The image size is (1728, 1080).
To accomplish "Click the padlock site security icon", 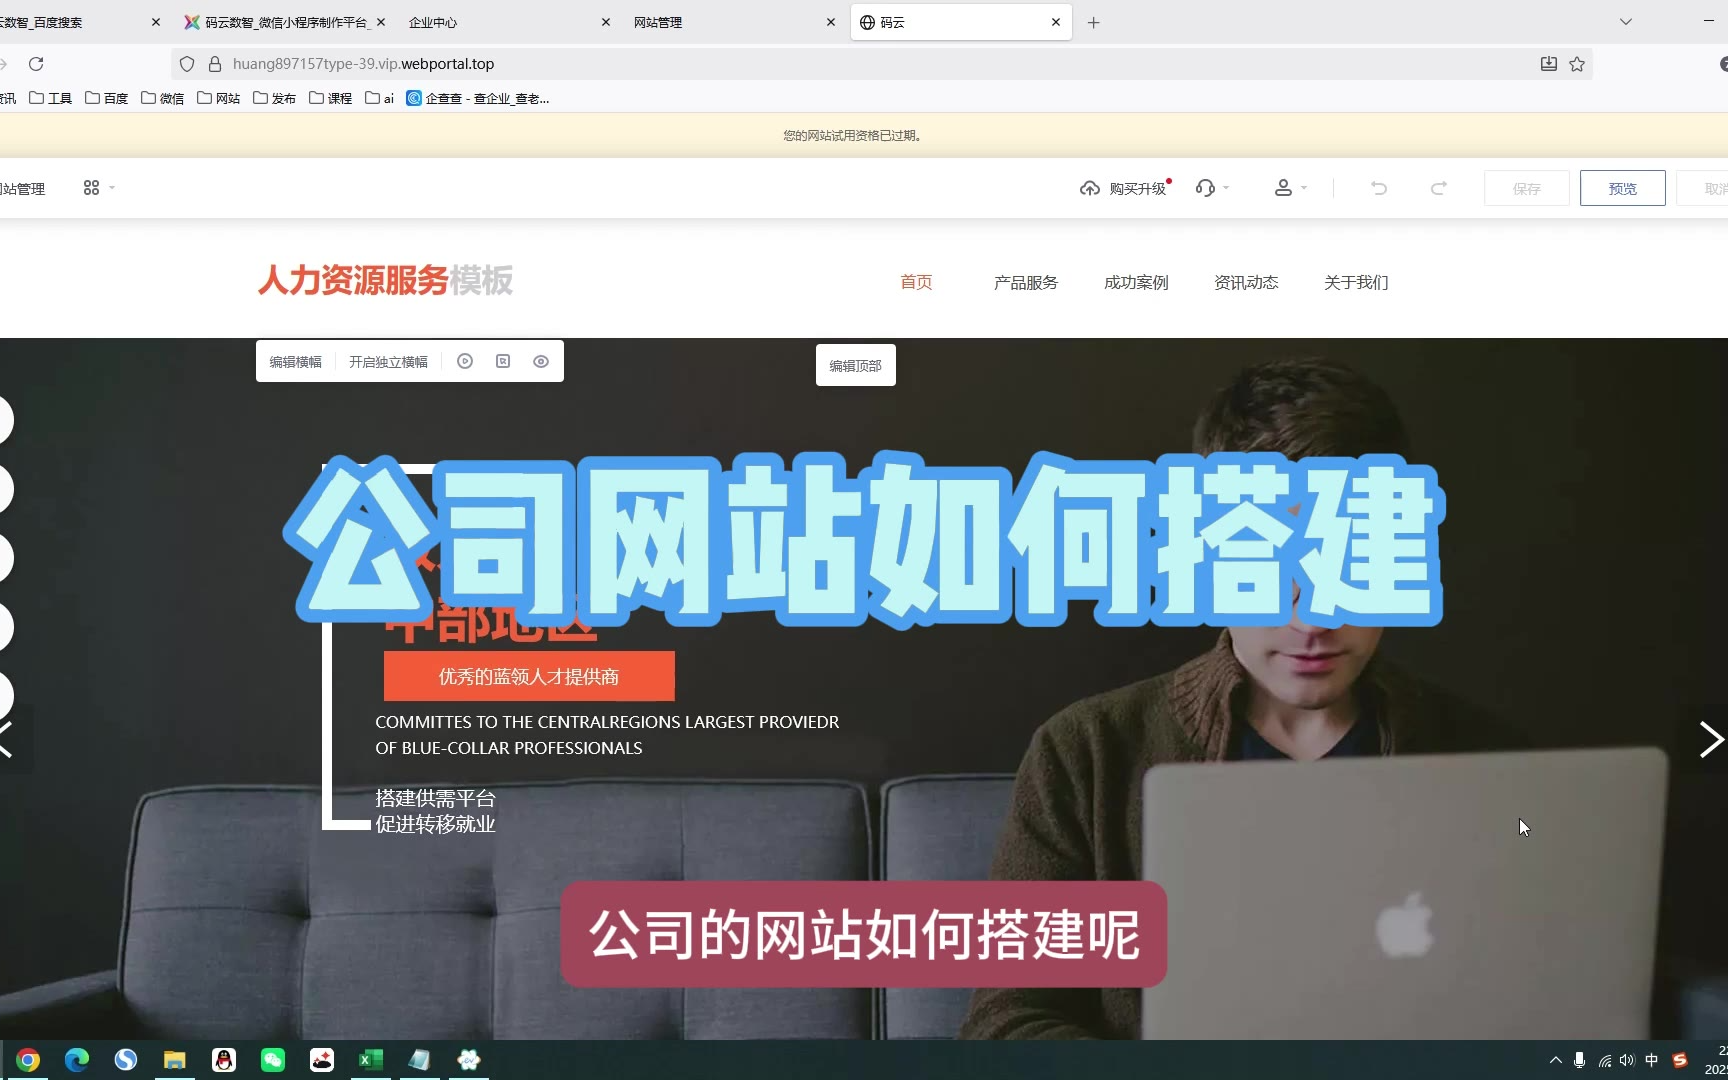I will point(214,64).
